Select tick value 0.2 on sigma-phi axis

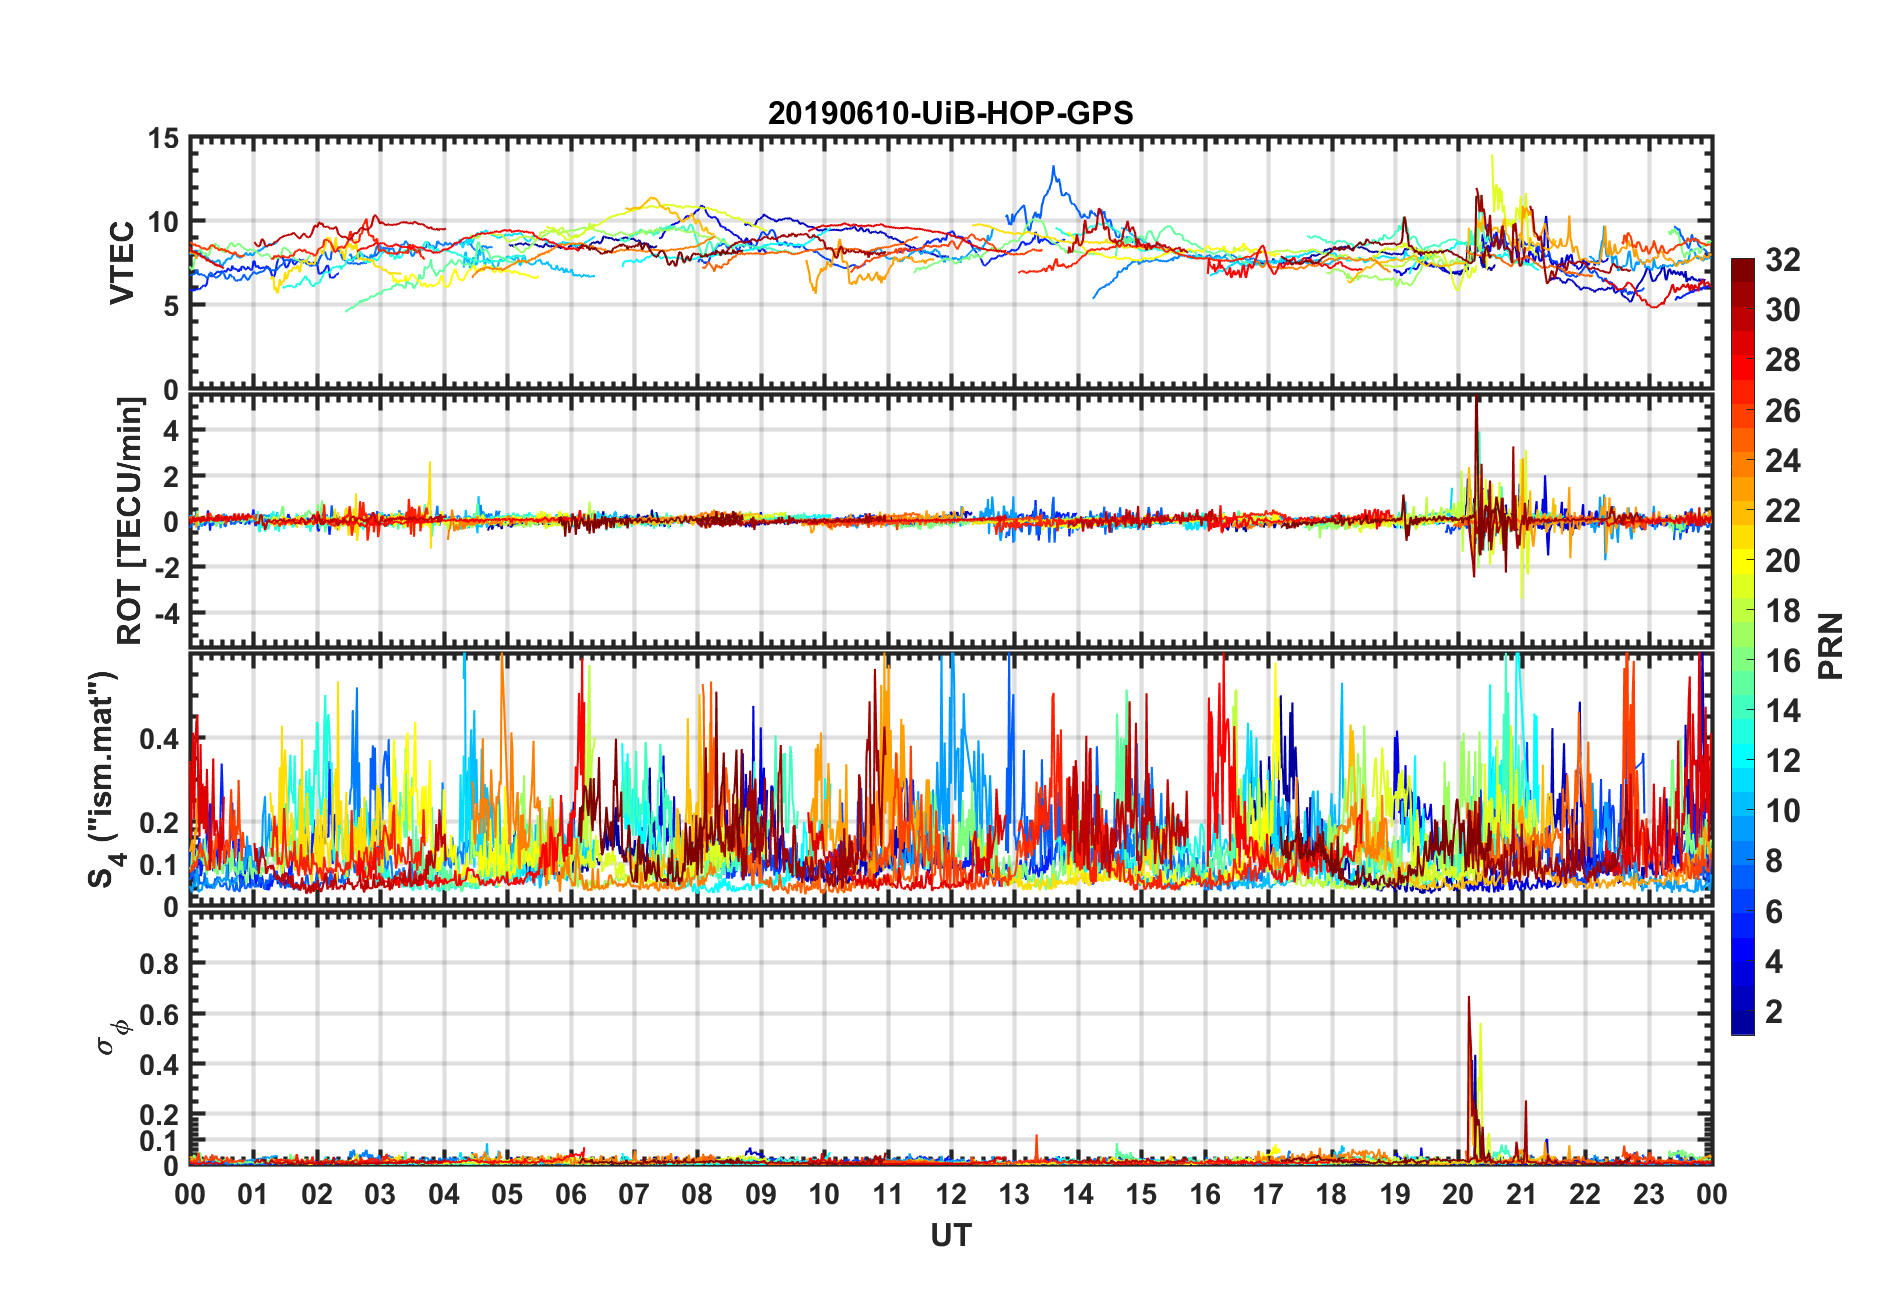pyautogui.click(x=159, y=1115)
